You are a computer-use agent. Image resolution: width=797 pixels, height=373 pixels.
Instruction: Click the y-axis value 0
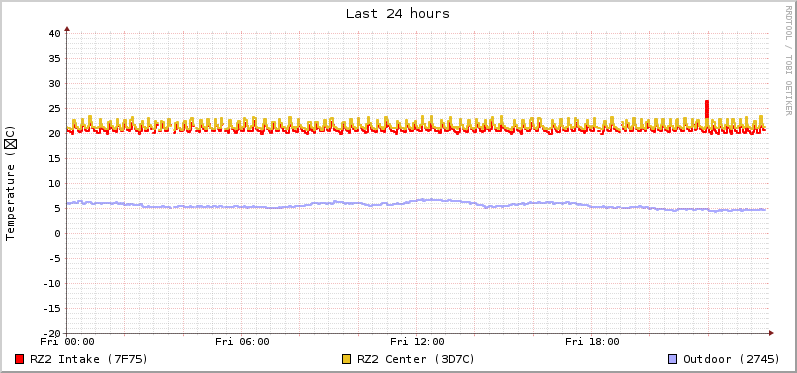coord(57,233)
